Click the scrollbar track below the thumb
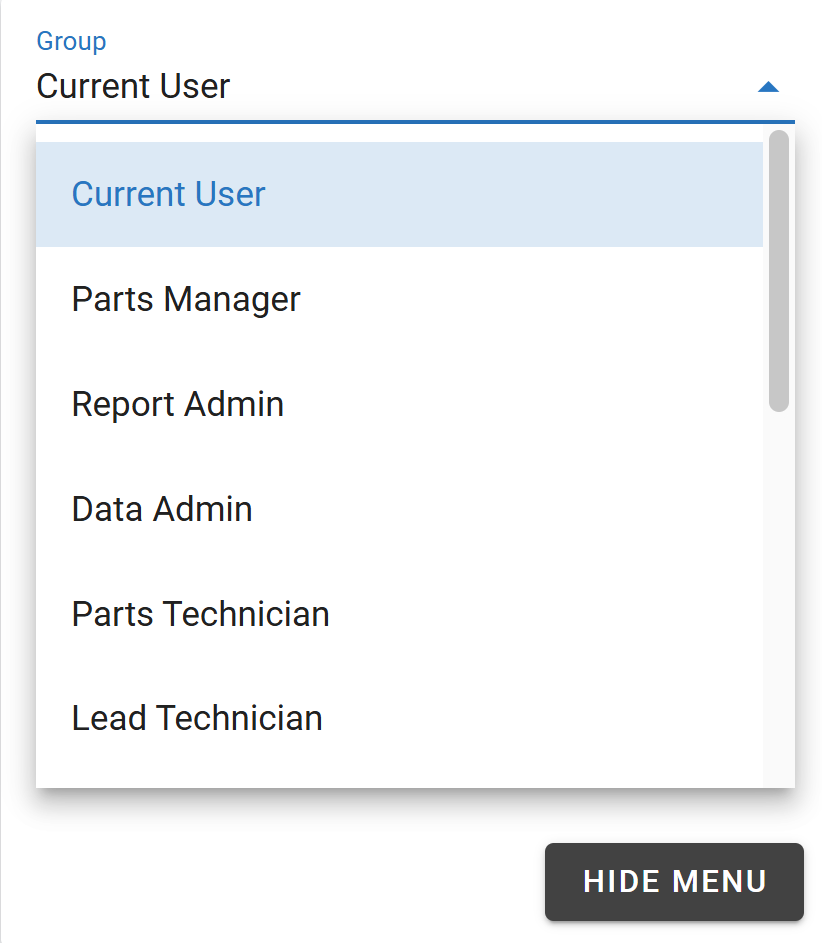This screenshot has width=822, height=943. [x=778, y=600]
